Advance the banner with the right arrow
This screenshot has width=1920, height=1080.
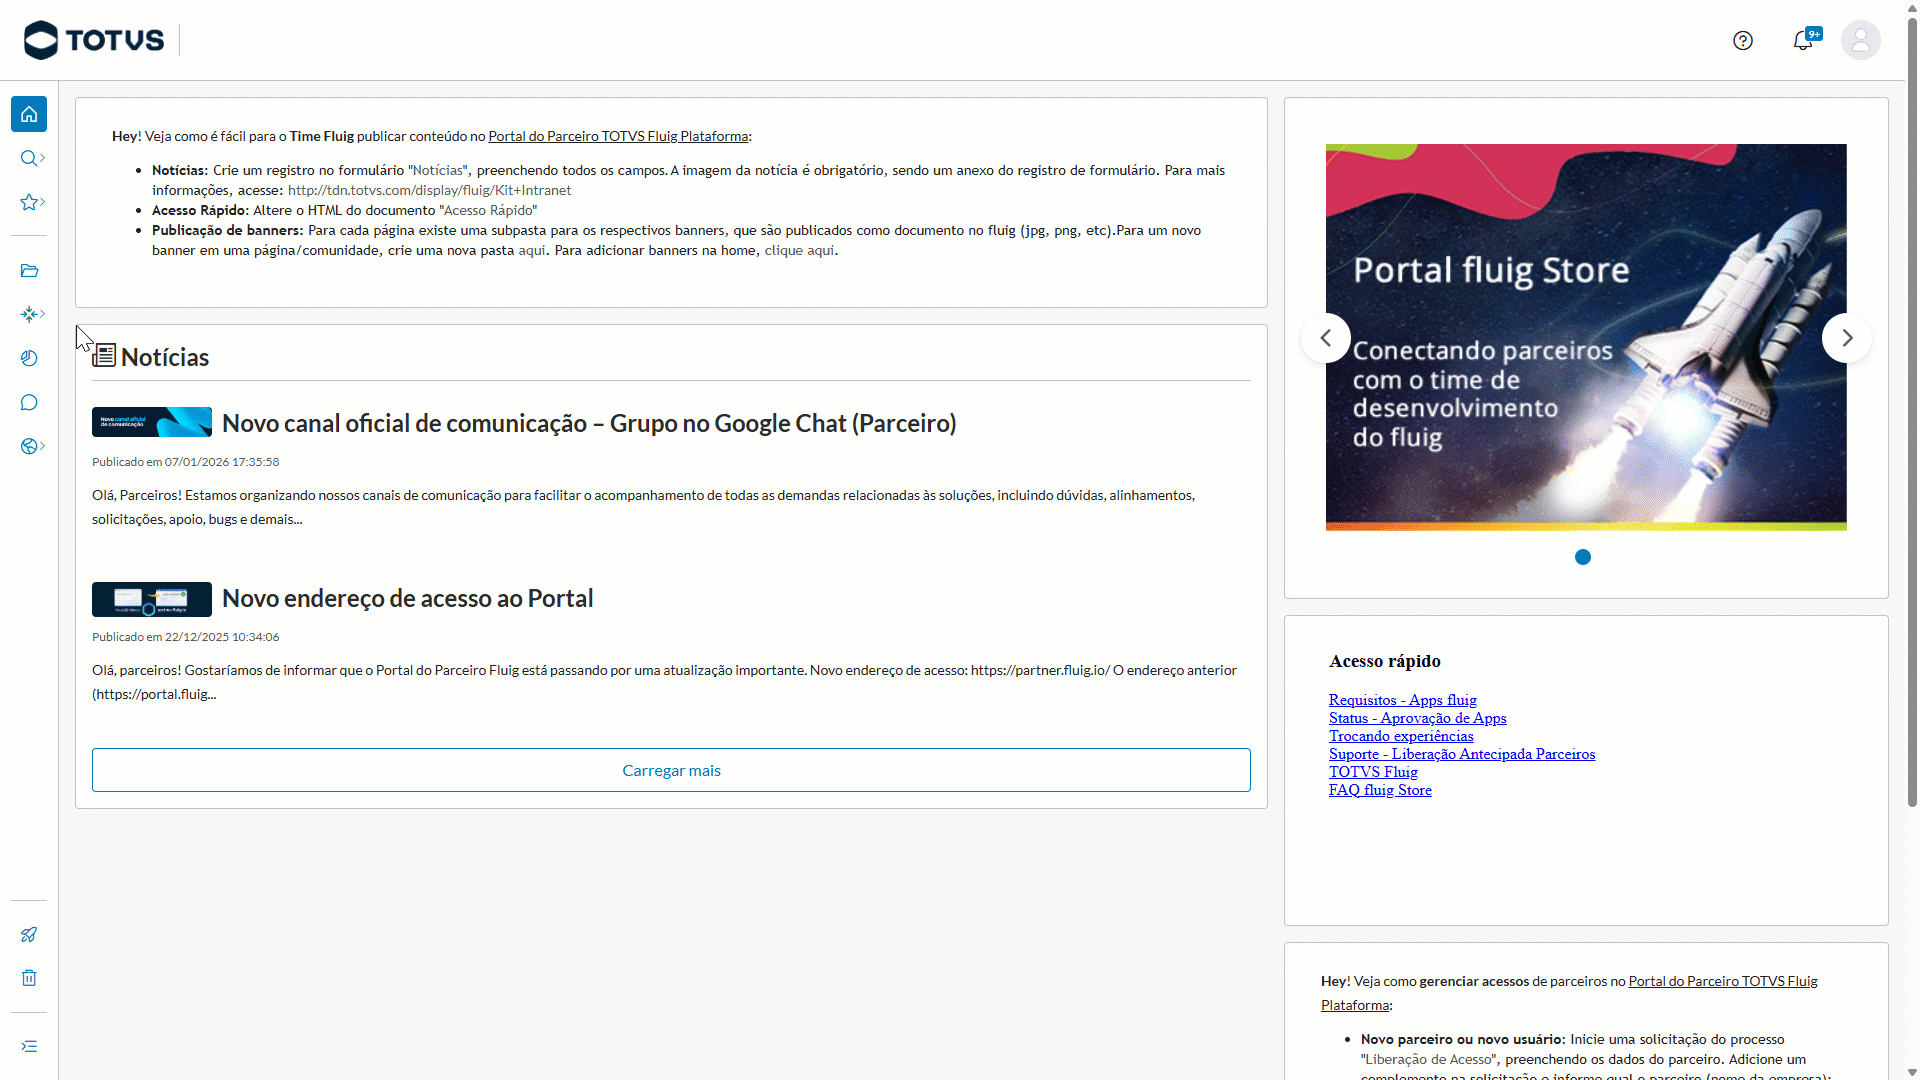(x=1847, y=338)
